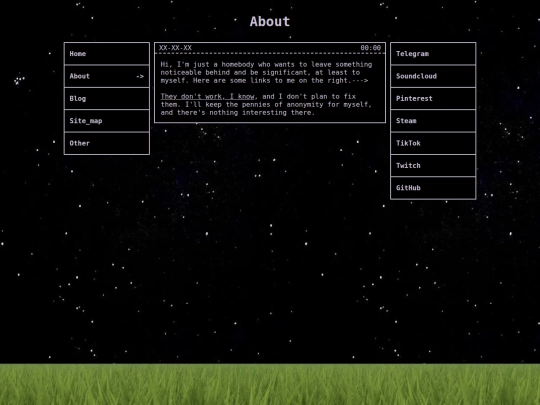Open the Home navigation item
This screenshot has height=405, width=540.
pyautogui.click(x=107, y=54)
